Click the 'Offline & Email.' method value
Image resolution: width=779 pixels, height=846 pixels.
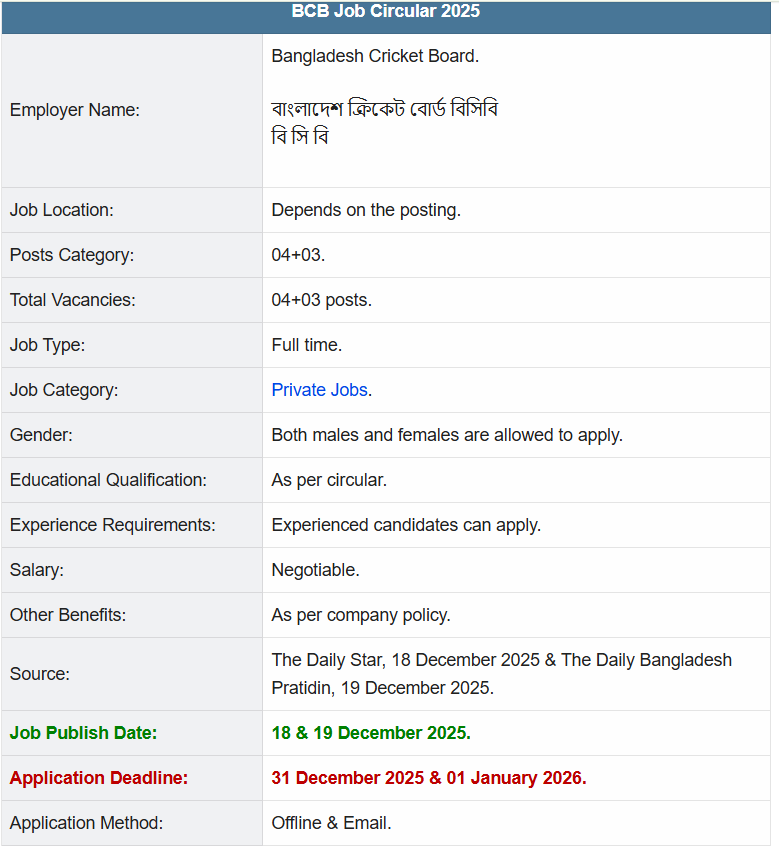(x=331, y=823)
